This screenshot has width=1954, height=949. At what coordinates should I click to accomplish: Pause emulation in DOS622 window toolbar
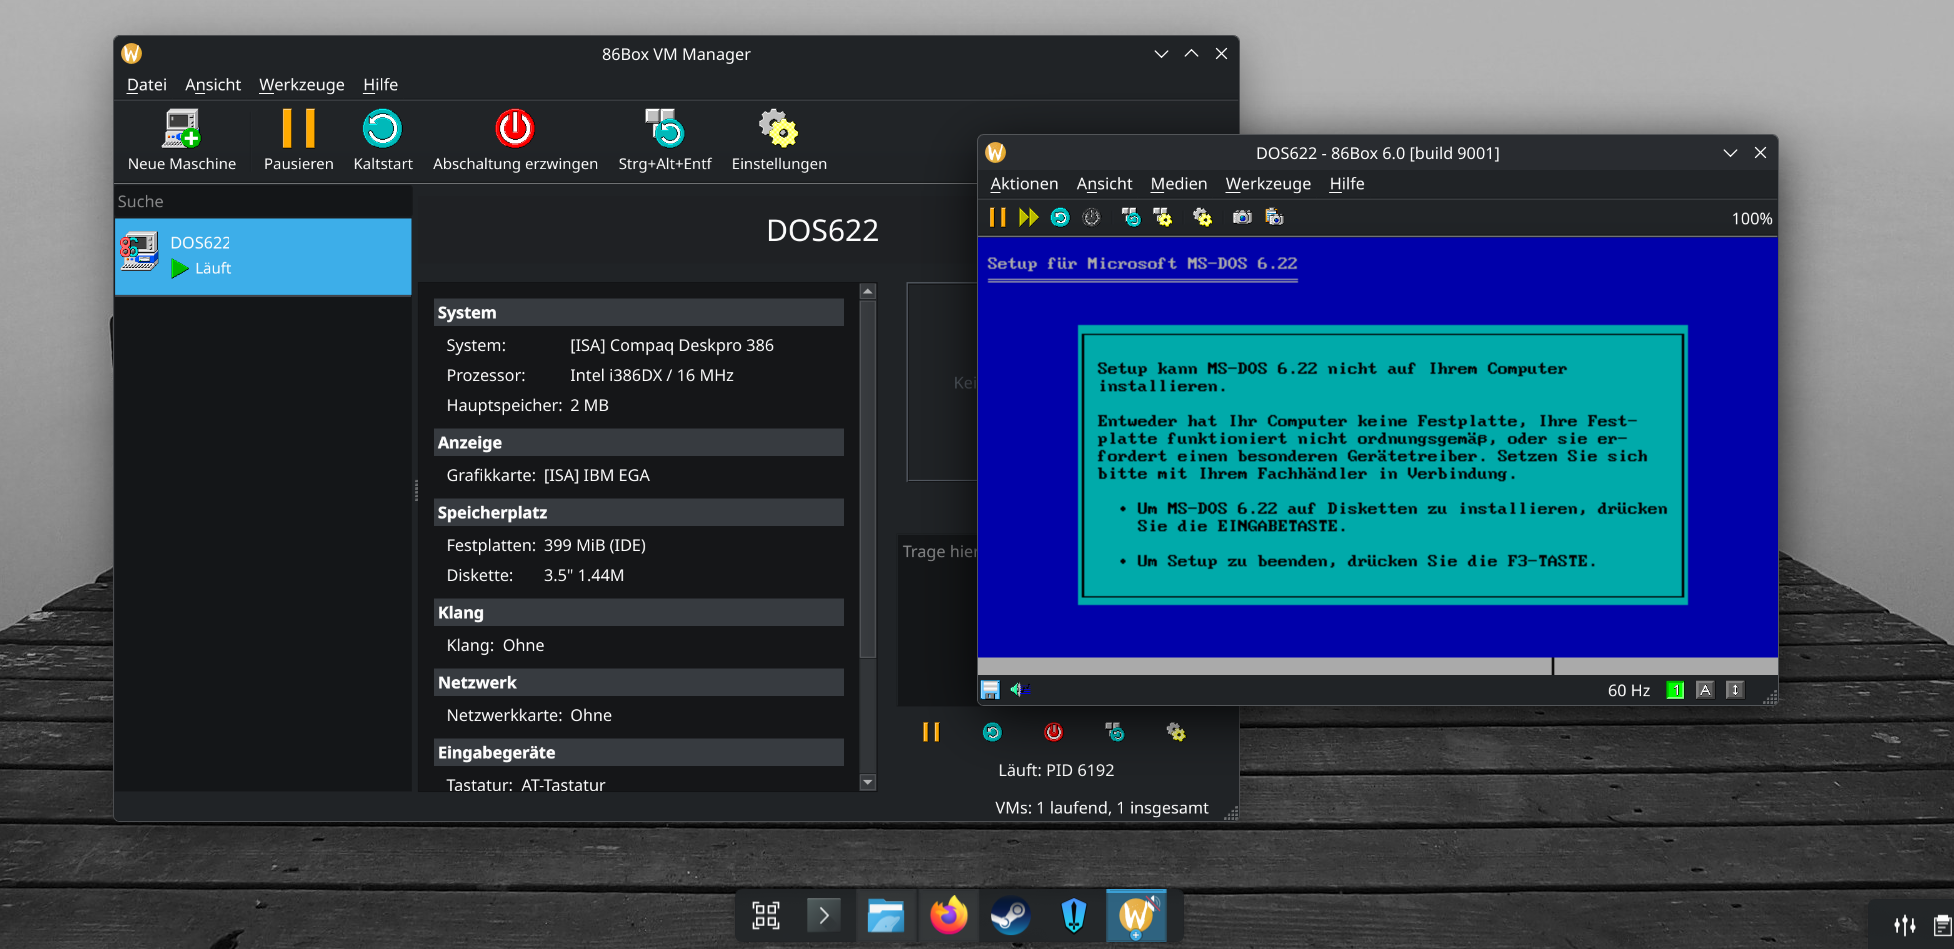point(997,217)
